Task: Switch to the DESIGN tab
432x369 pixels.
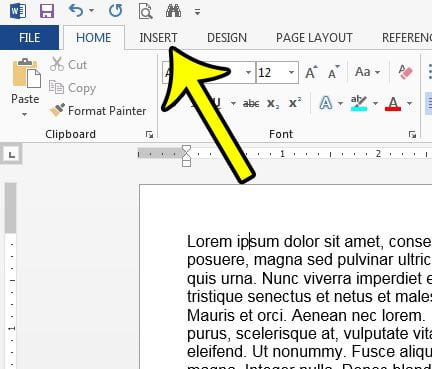Action: [227, 38]
